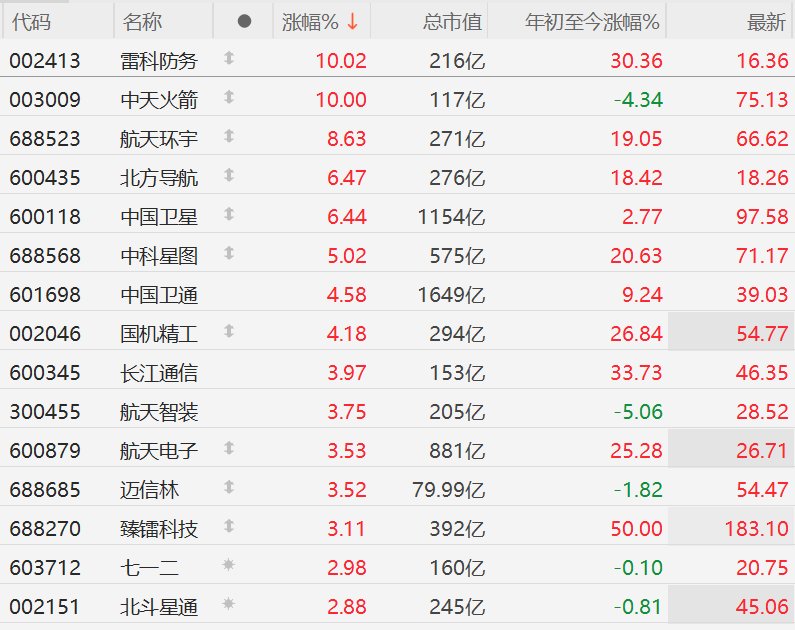Open the stock name 航天电子
The width and height of the screenshot is (795, 630).
tap(159, 451)
